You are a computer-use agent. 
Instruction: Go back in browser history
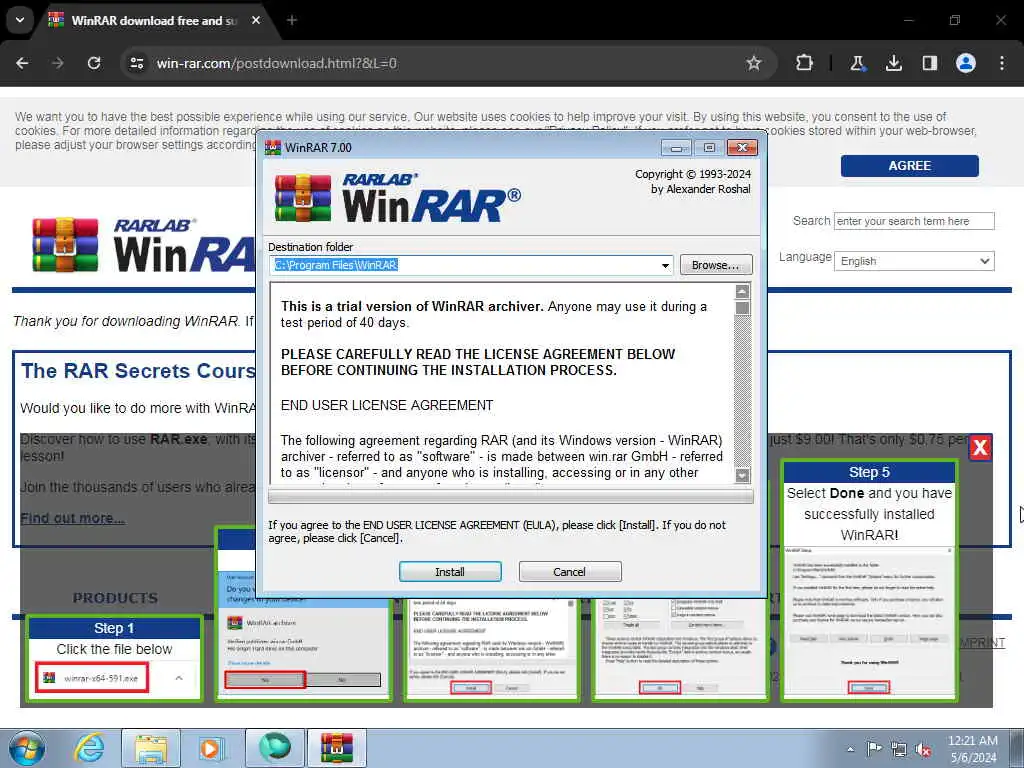(x=22, y=63)
